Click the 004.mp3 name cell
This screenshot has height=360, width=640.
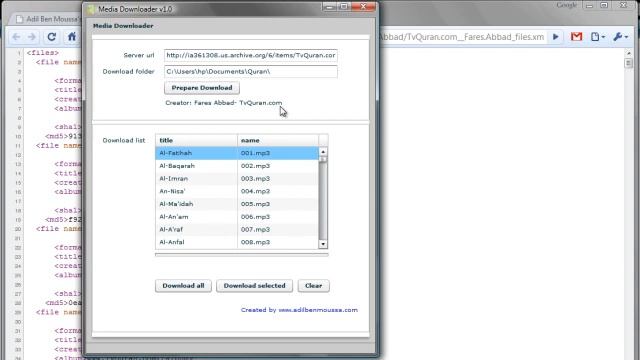(x=278, y=191)
